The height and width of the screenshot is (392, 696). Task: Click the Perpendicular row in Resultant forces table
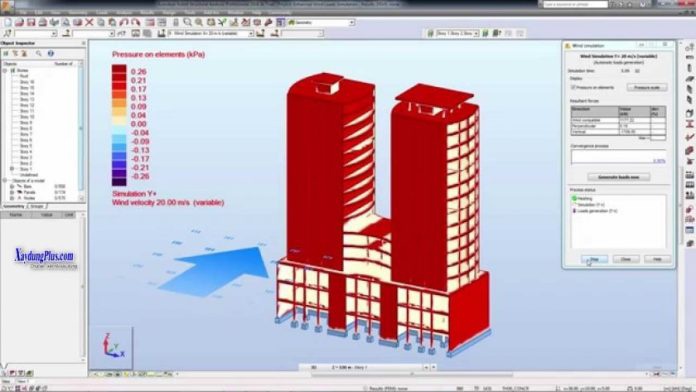click(x=617, y=126)
